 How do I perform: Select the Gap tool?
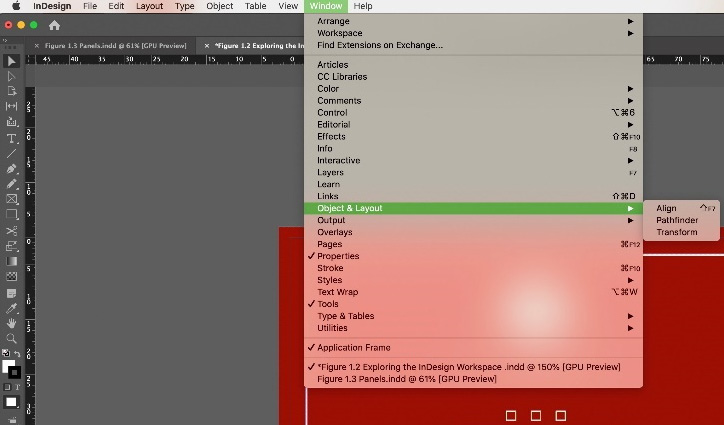(12, 106)
